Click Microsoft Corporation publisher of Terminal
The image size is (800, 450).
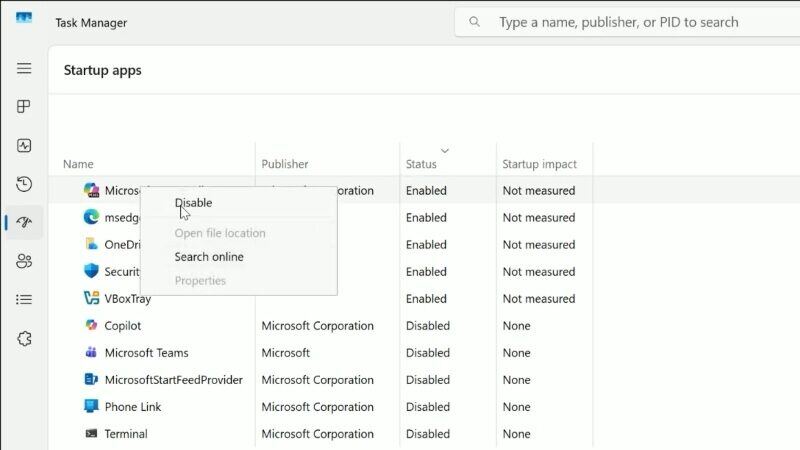(x=317, y=434)
